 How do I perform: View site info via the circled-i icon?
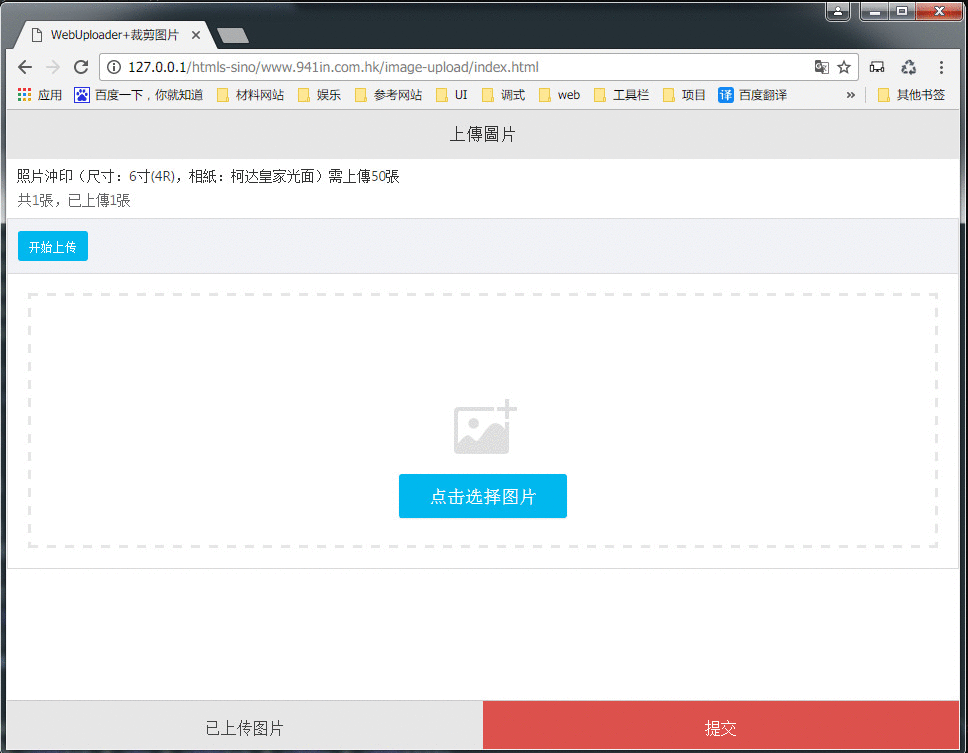click(x=113, y=67)
